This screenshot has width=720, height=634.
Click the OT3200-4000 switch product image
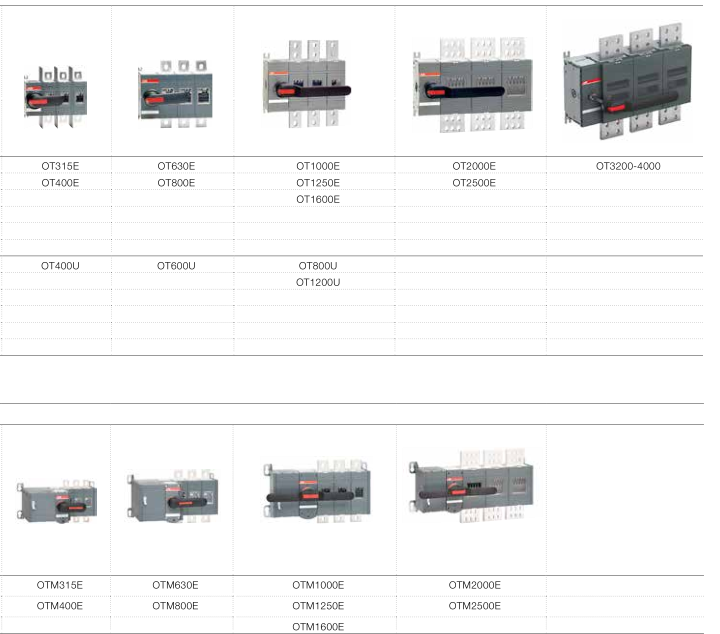[628, 81]
